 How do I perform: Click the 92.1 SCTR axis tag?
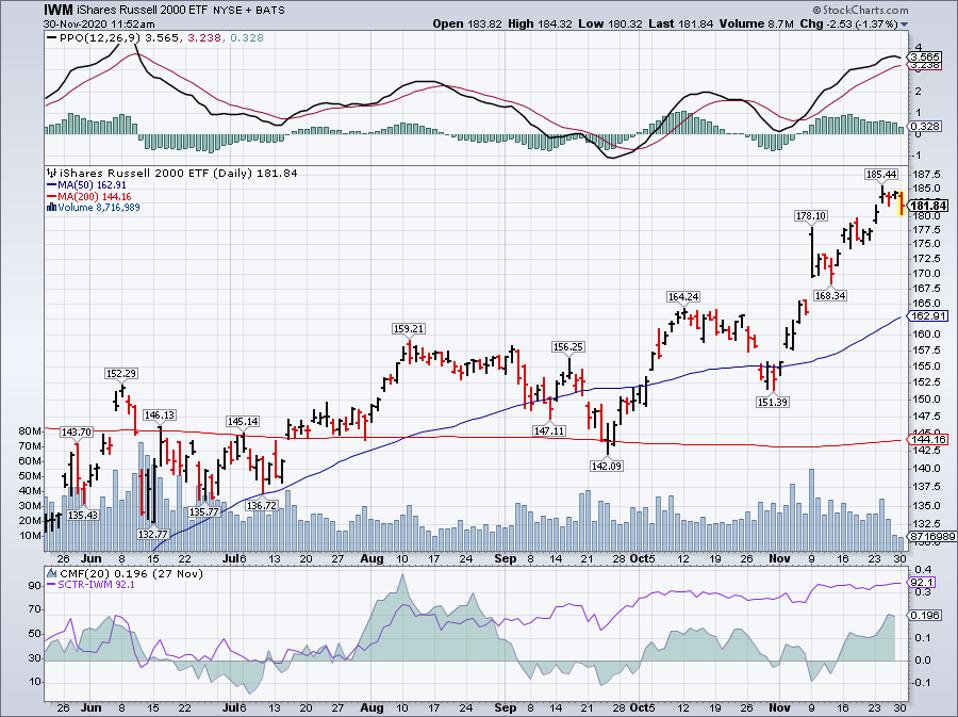coord(923,582)
